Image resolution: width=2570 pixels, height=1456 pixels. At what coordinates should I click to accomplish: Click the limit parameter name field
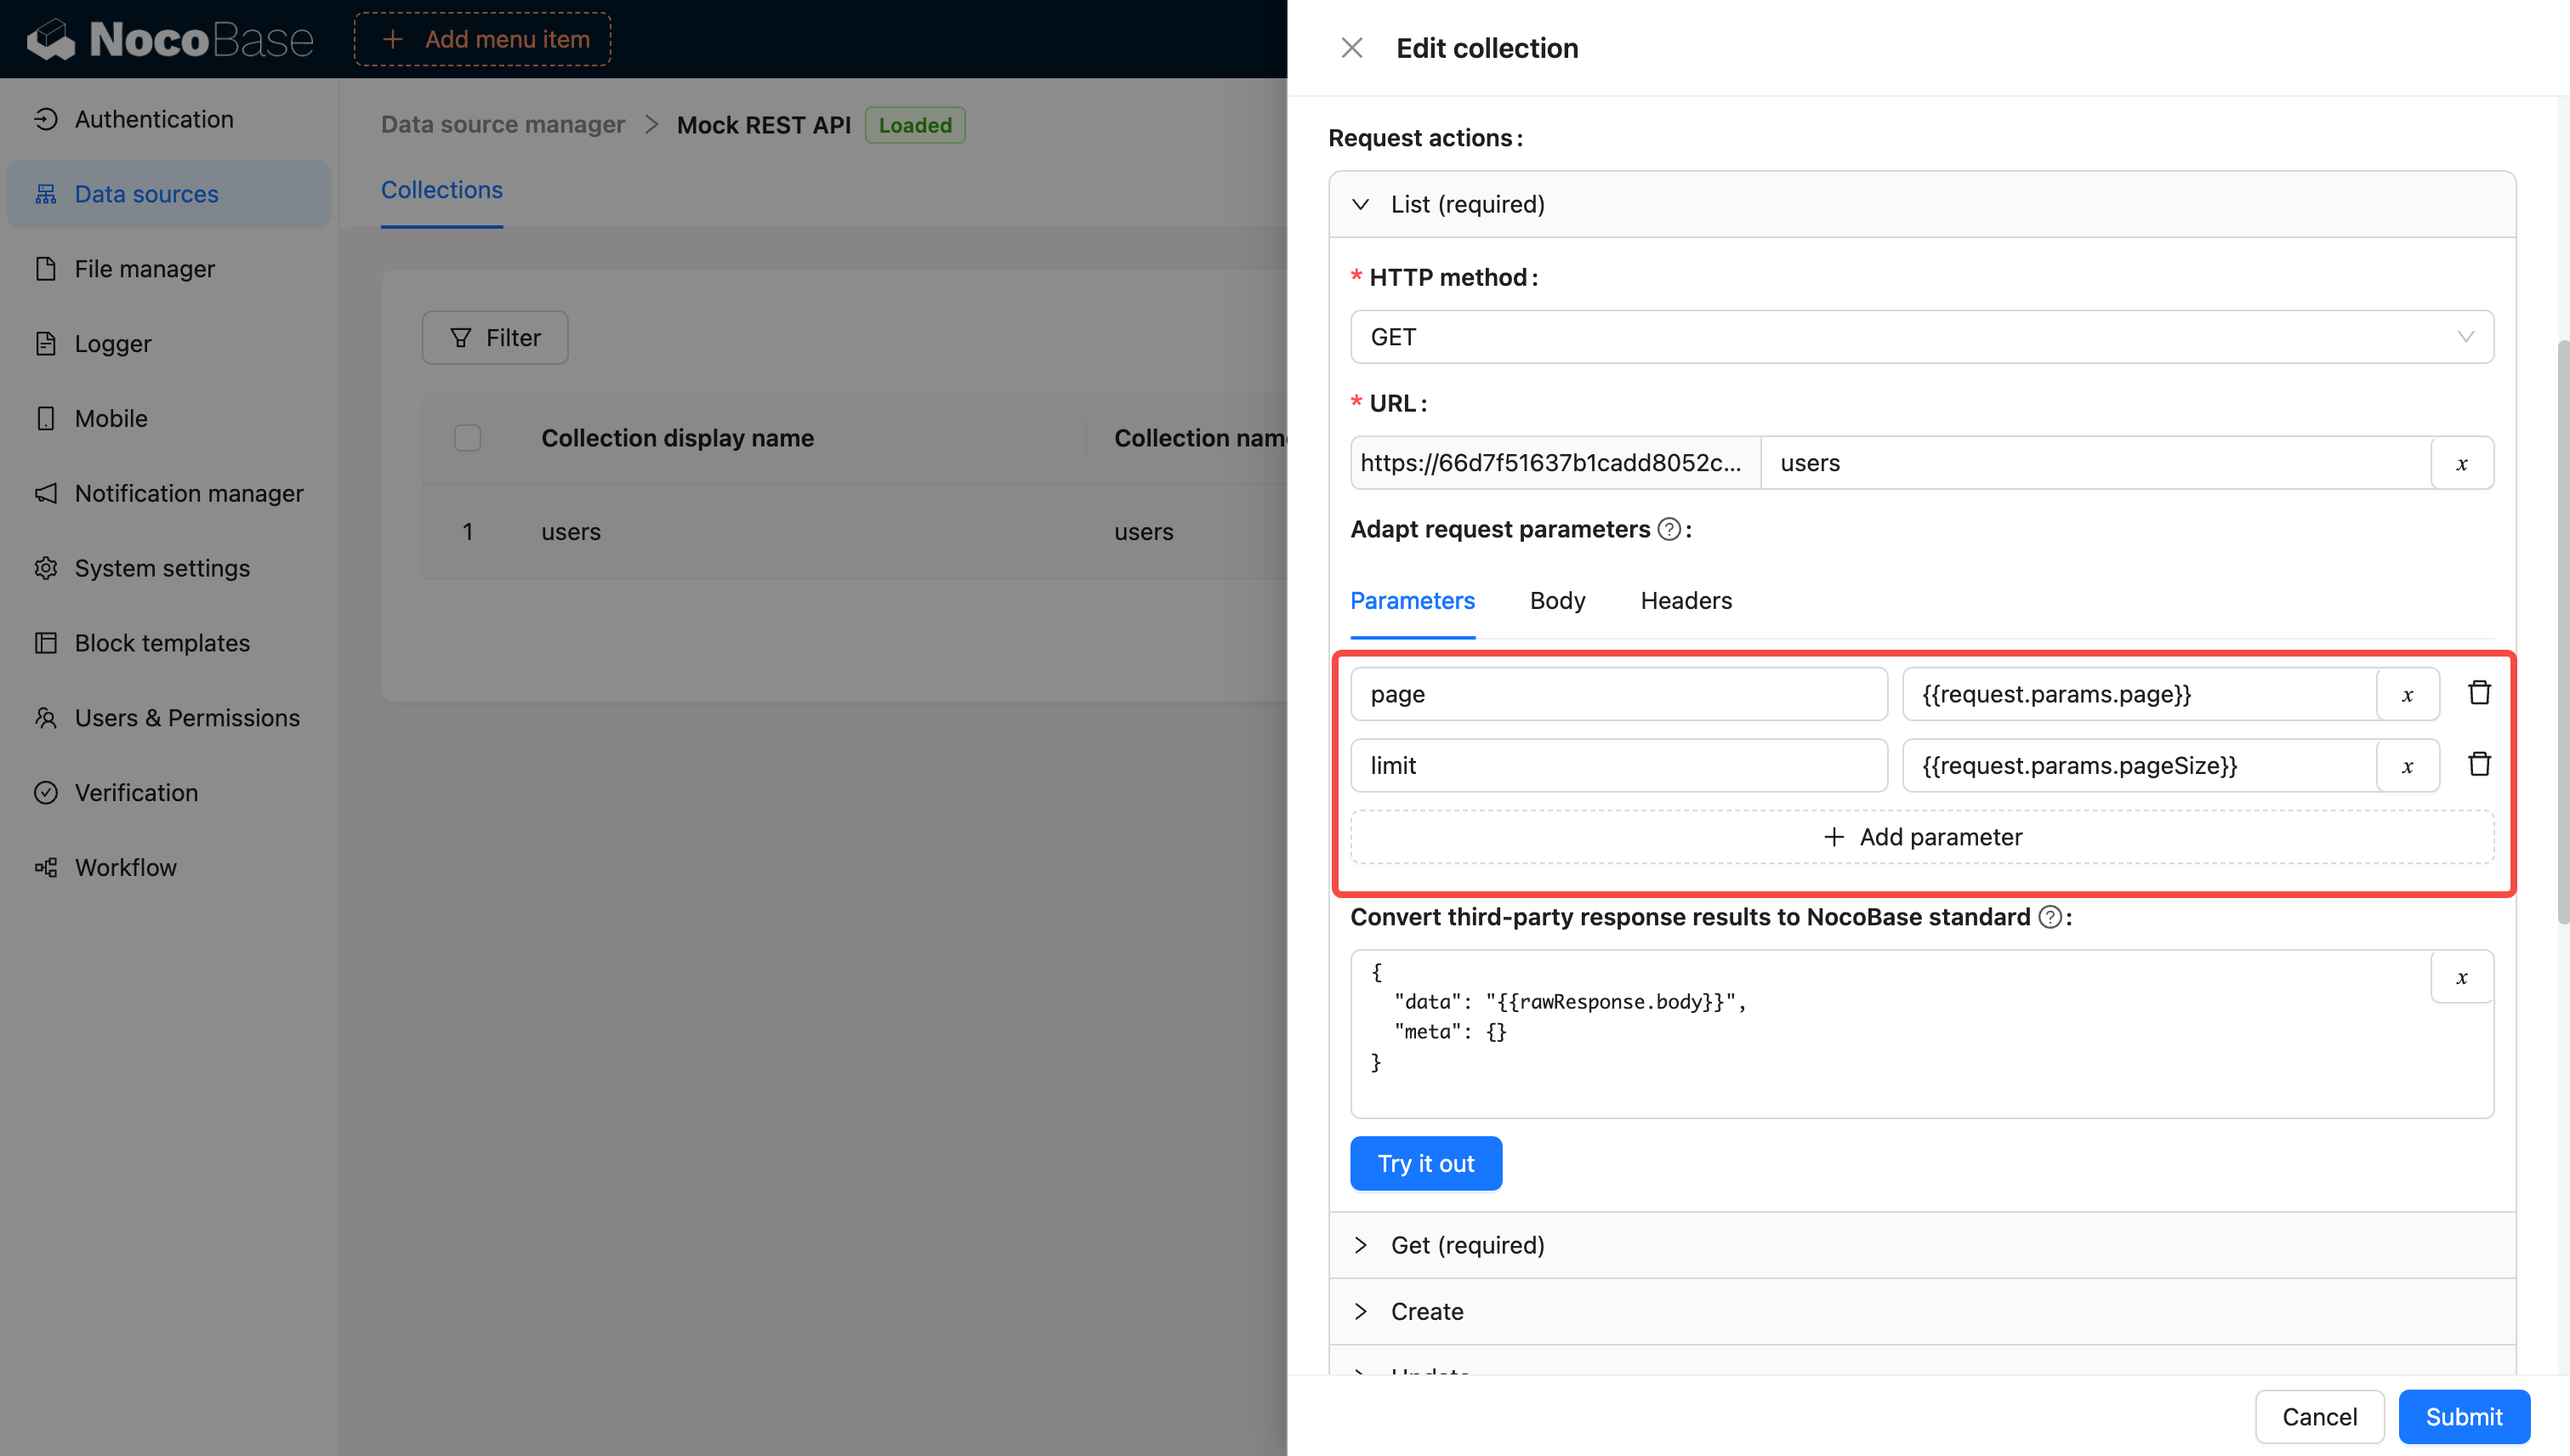1618,766
